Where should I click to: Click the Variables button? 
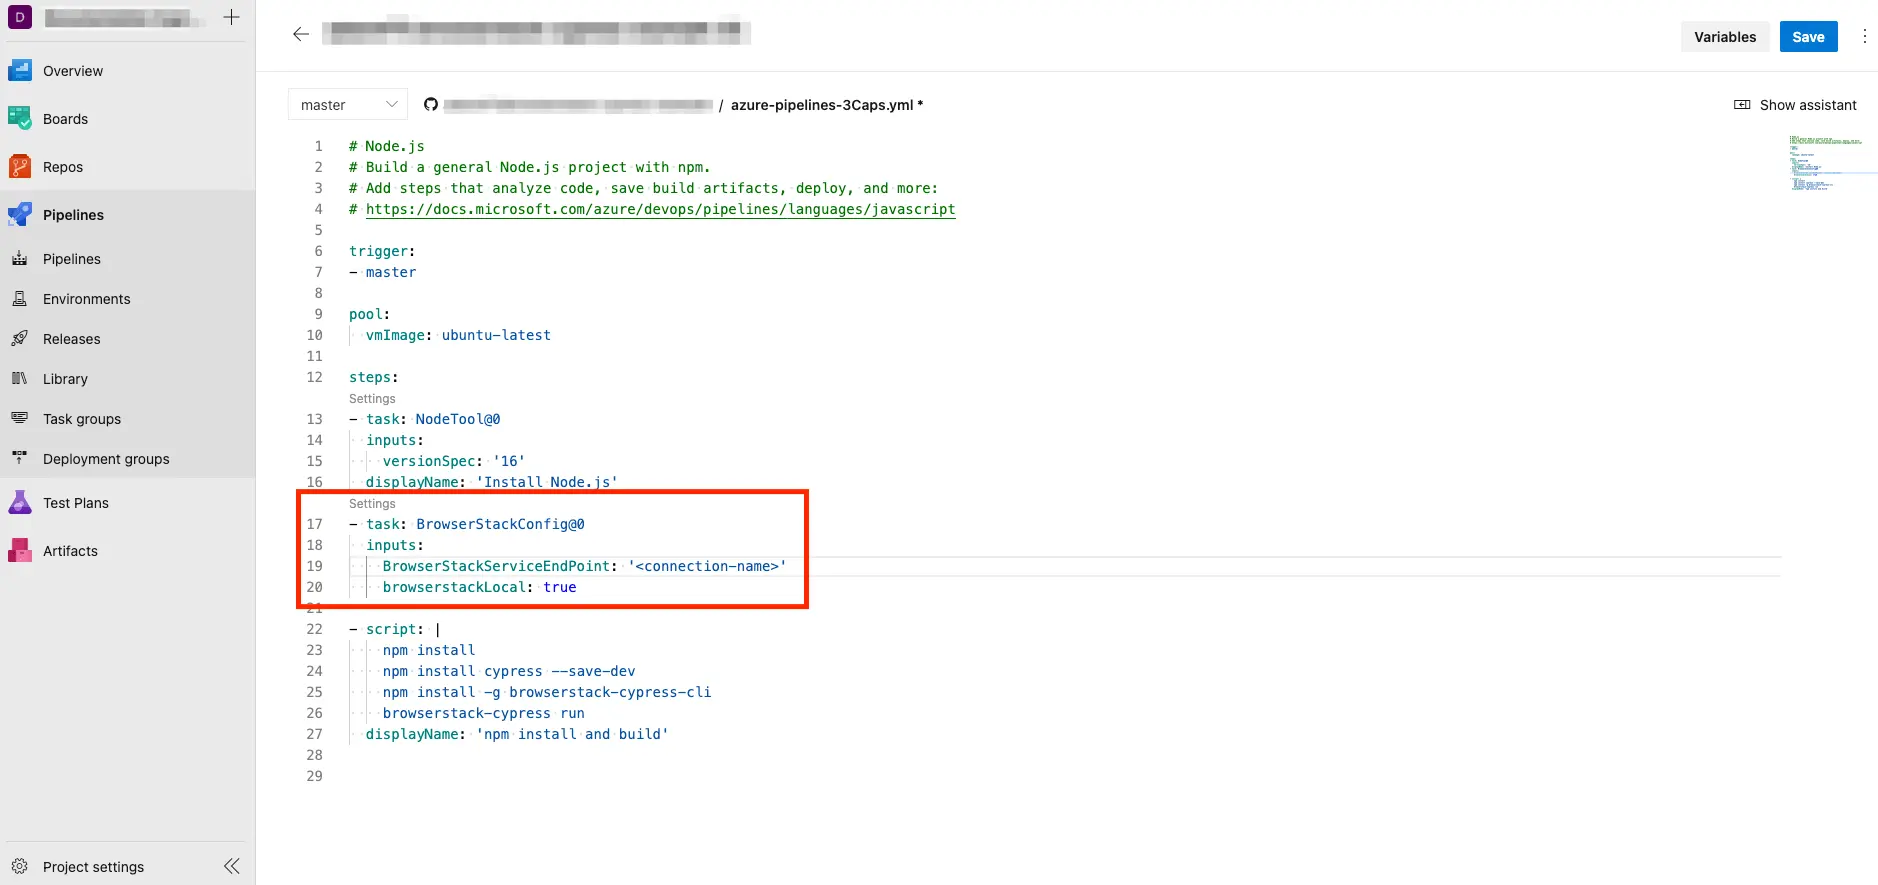point(1725,37)
